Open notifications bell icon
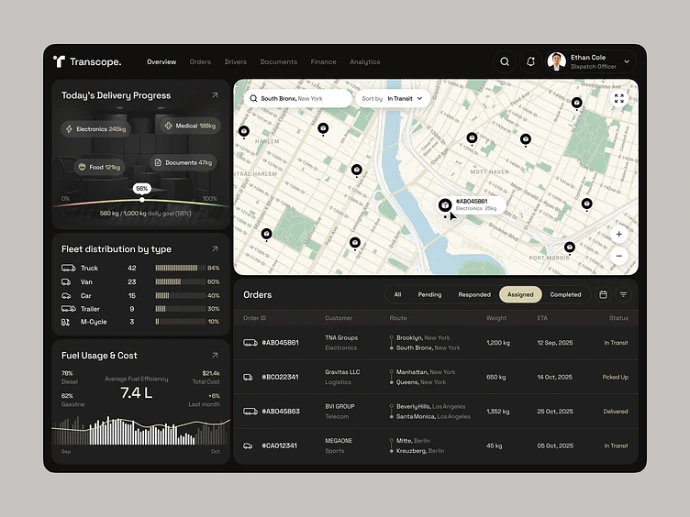 click(x=531, y=62)
